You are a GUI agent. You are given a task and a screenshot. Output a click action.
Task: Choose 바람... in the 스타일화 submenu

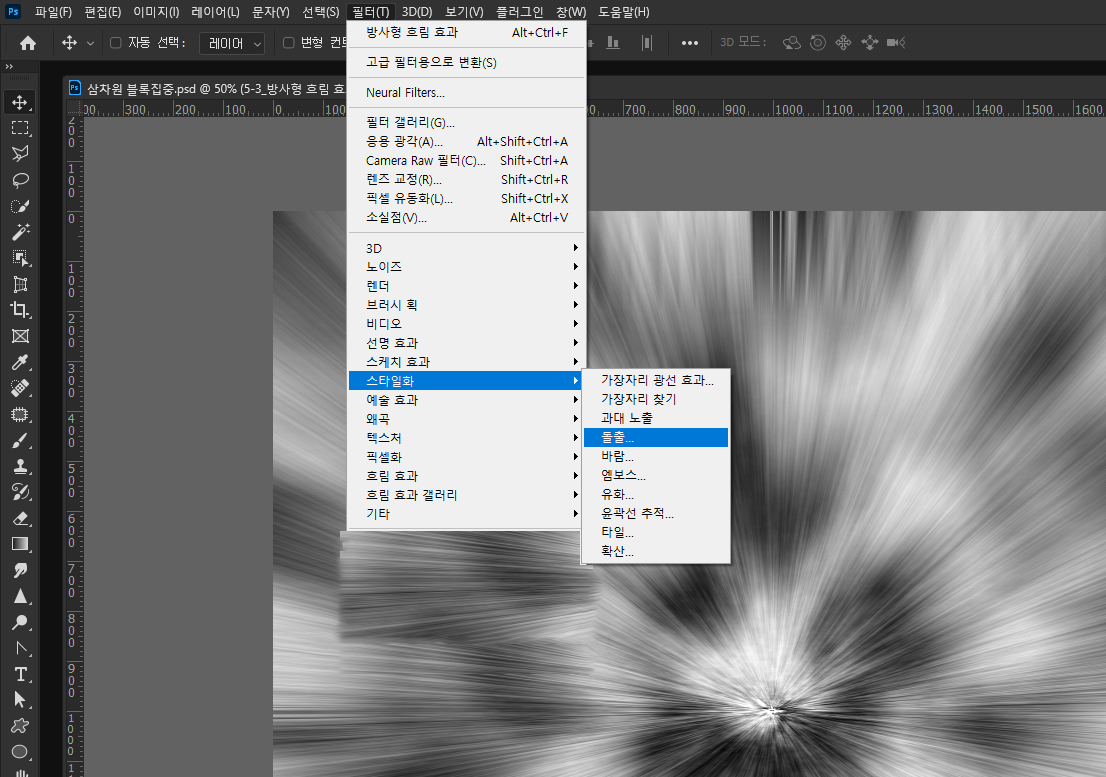tap(656, 456)
